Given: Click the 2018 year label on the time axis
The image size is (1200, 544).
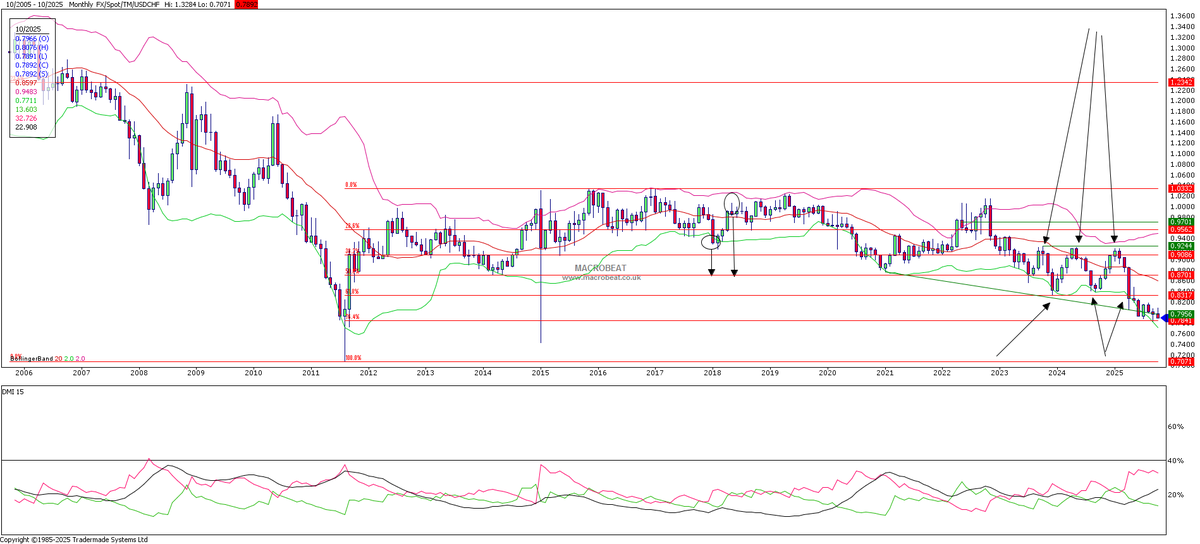Looking at the screenshot, I should [713, 373].
